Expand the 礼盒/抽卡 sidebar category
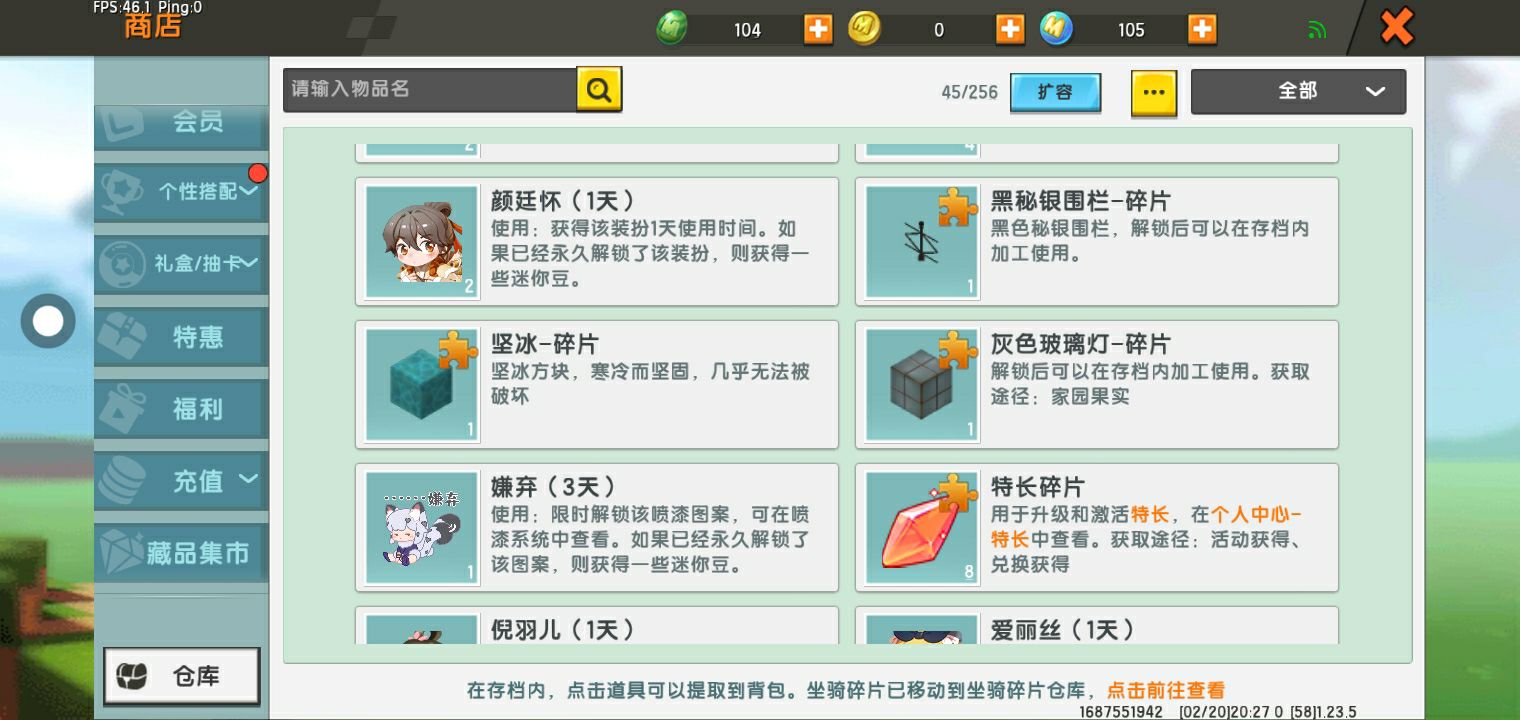 click(x=181, y=264)
